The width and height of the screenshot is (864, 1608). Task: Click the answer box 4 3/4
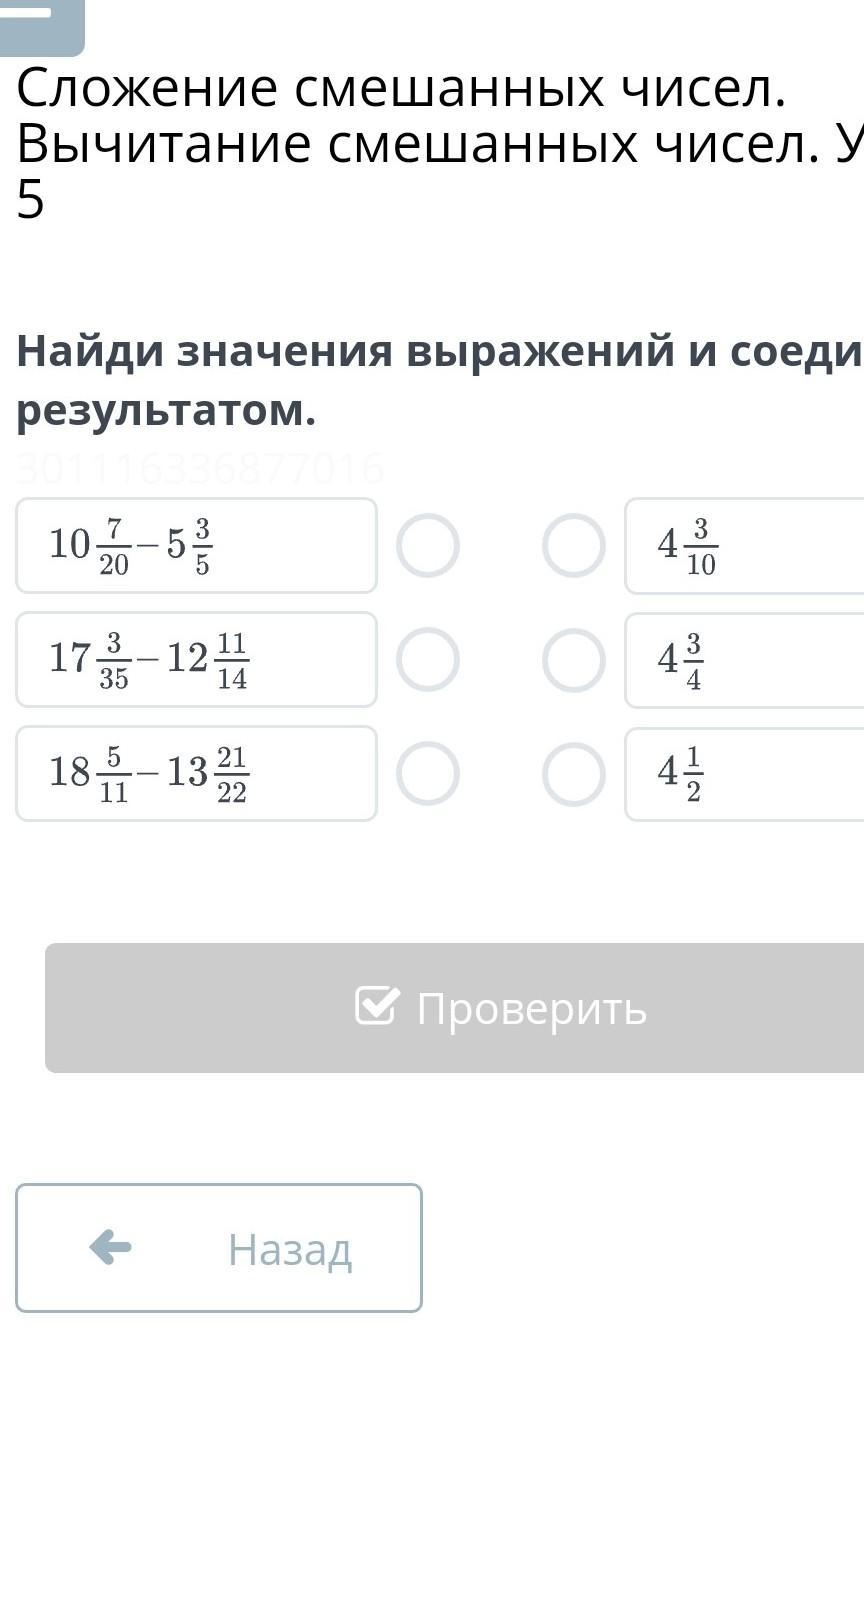pyautogui.click(x=745, y=660)
